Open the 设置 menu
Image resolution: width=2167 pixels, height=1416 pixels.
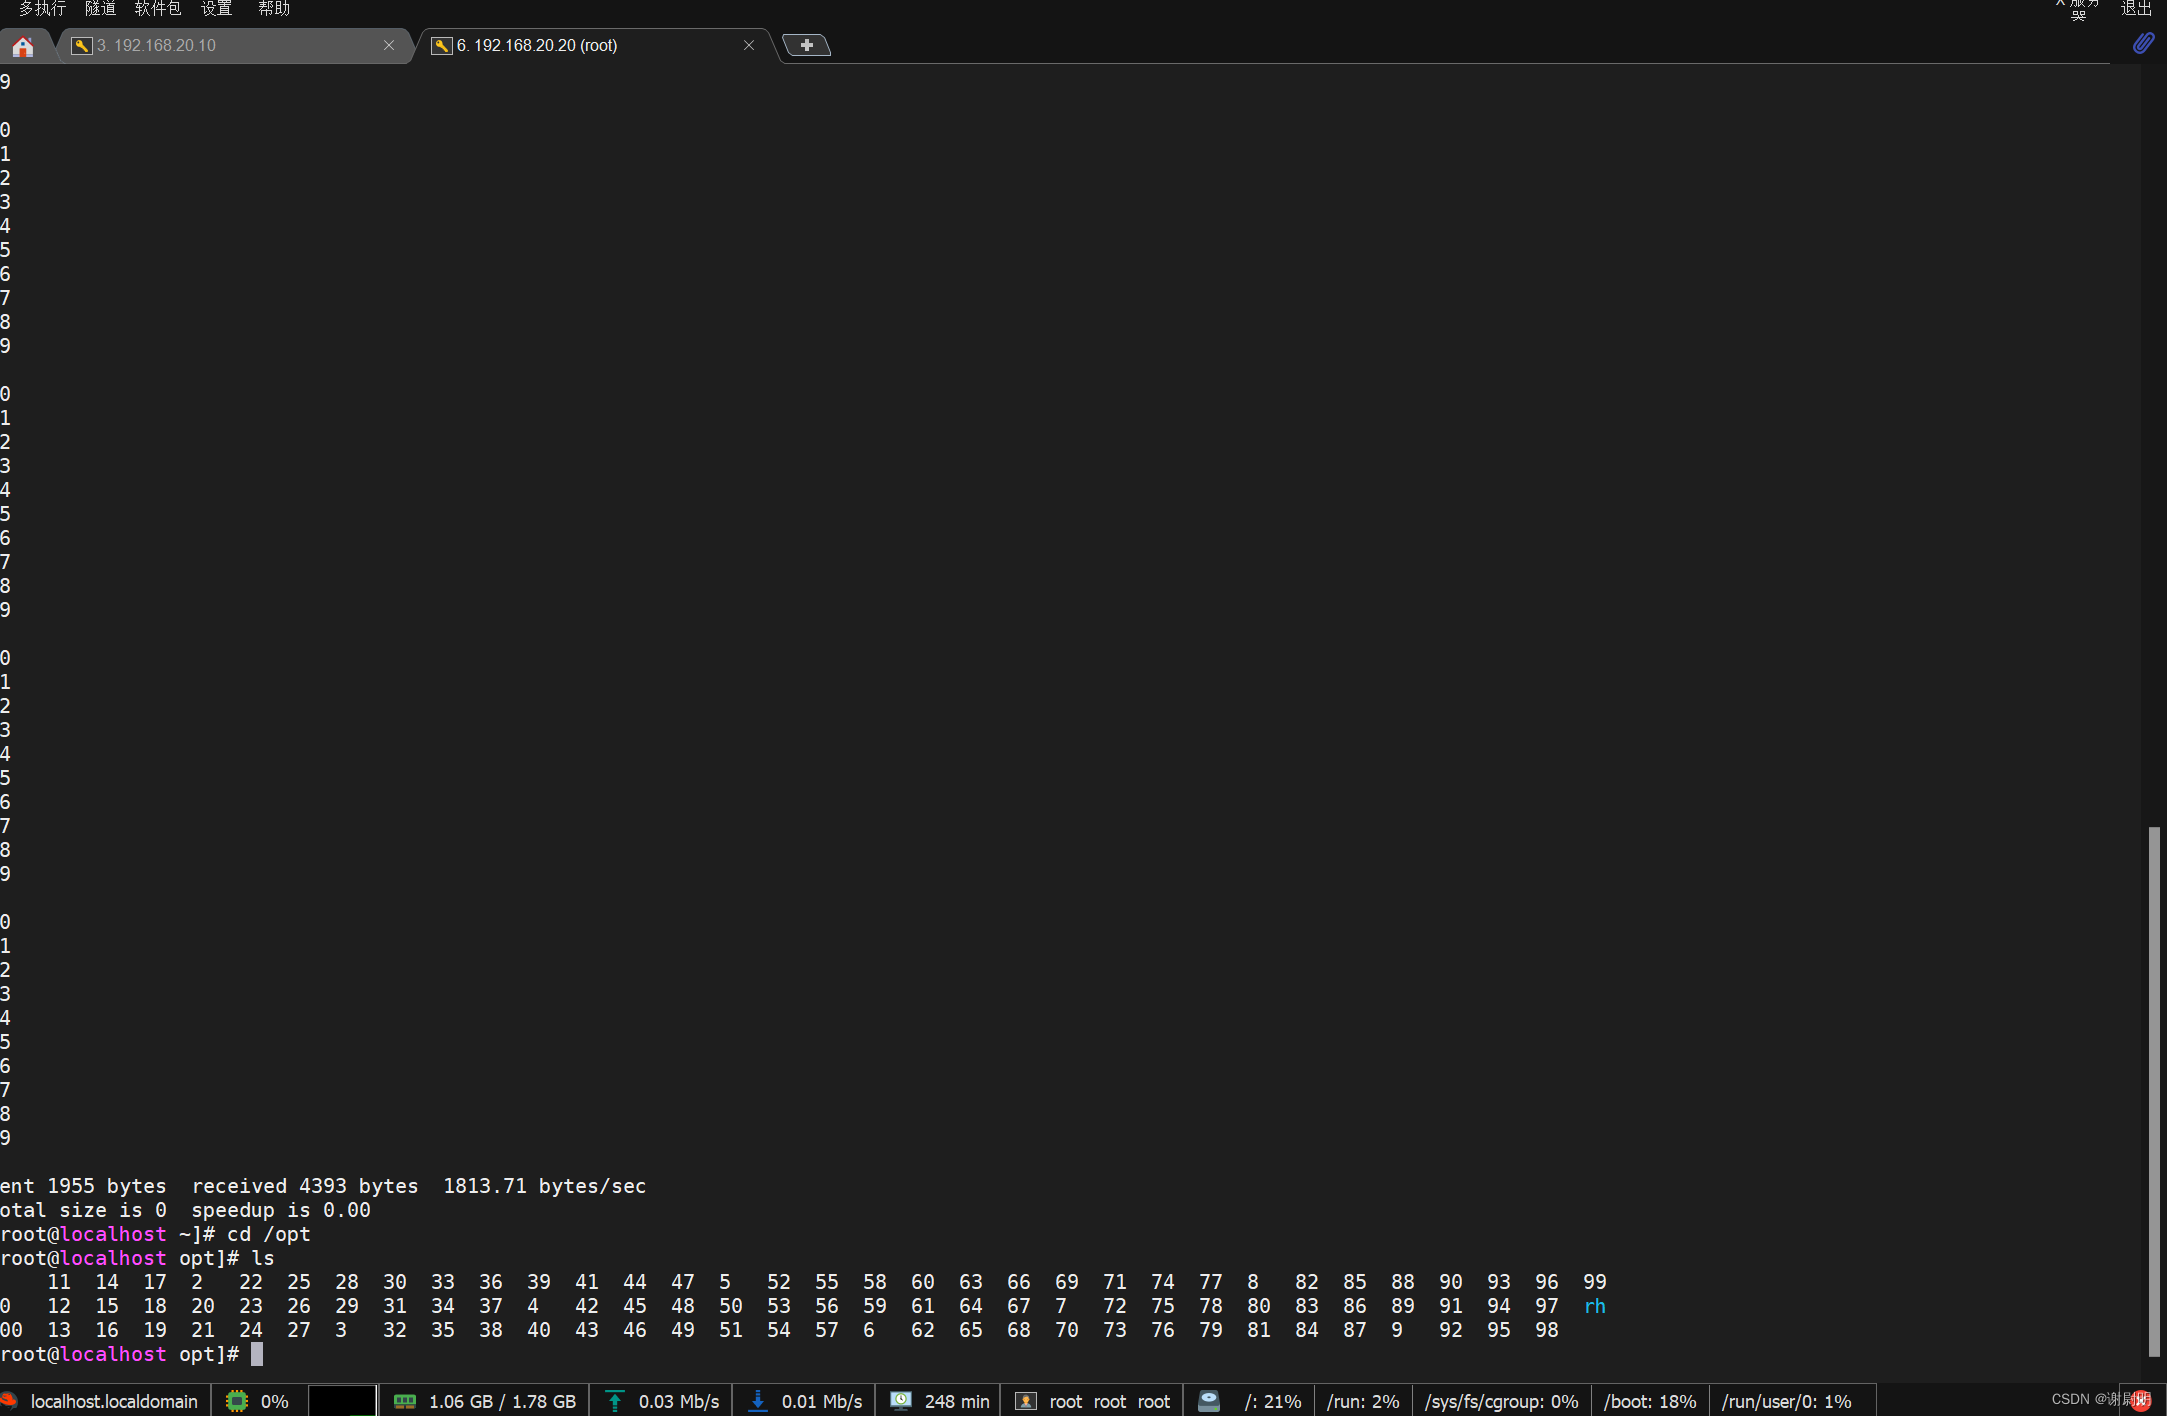(x=216, y=9)
